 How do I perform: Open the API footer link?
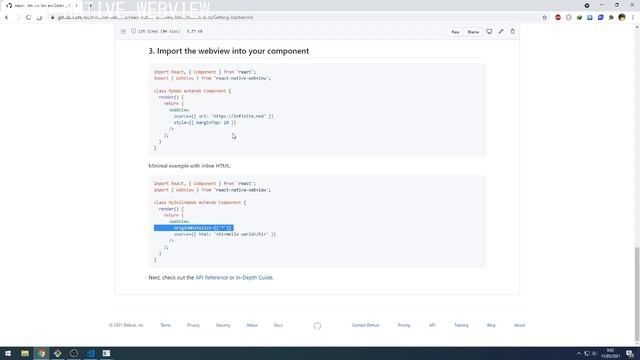point(432,325)
